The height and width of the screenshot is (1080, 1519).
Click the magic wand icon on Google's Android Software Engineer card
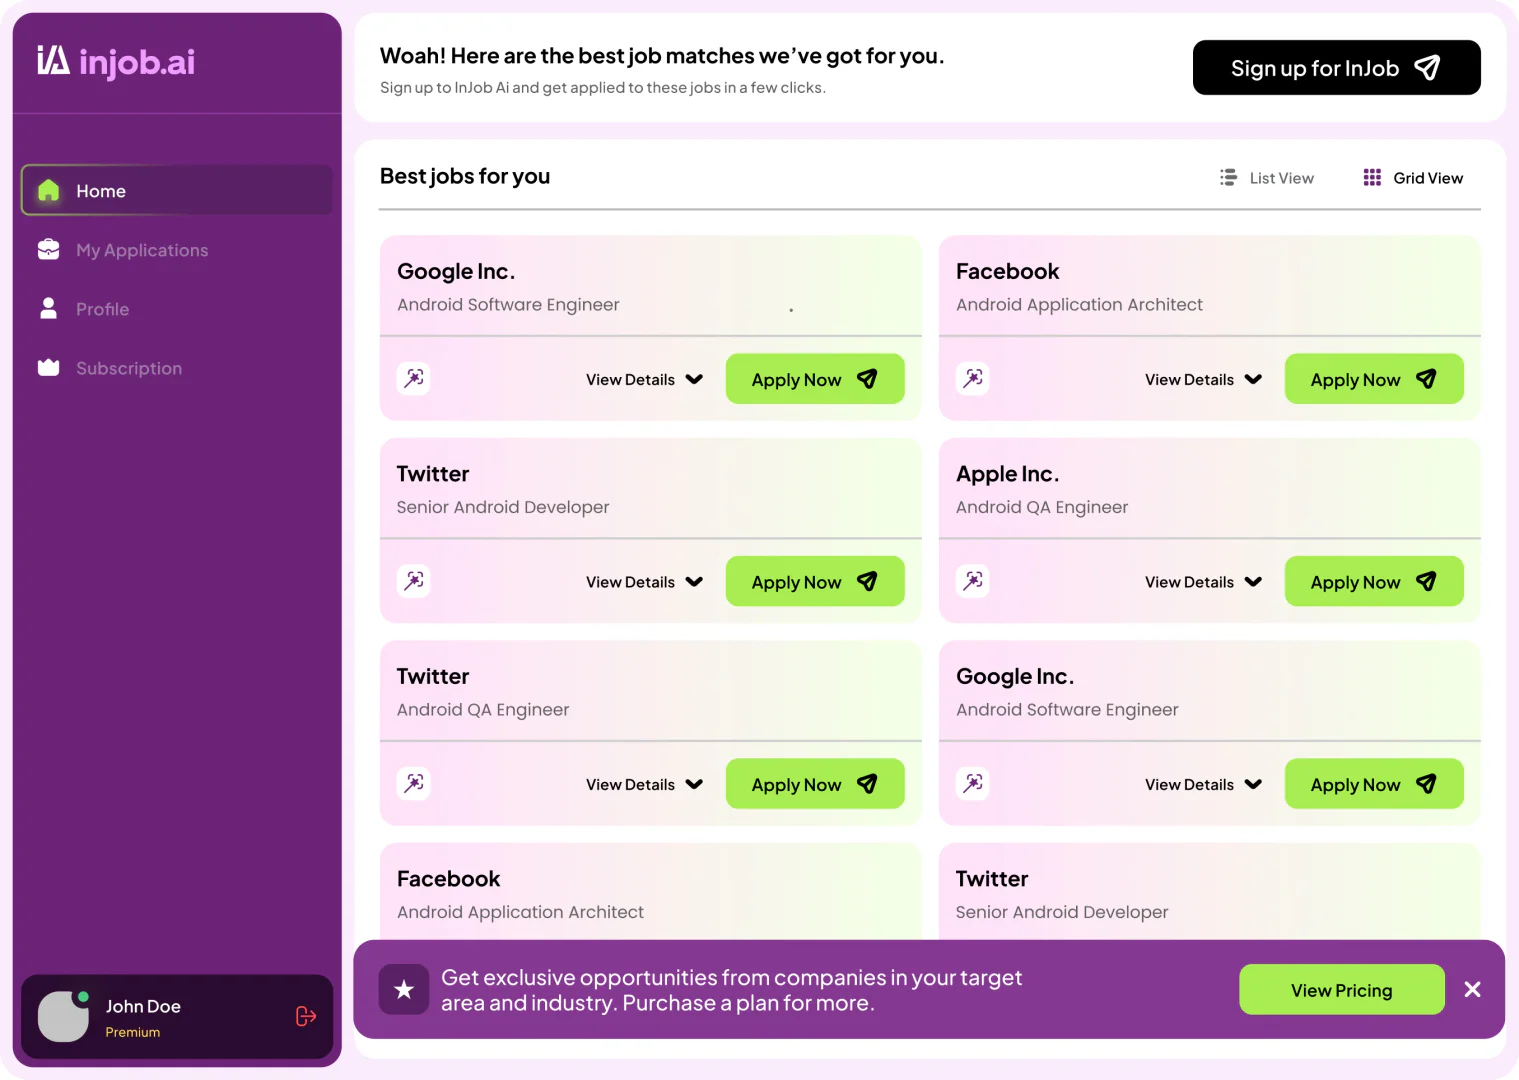413,378
